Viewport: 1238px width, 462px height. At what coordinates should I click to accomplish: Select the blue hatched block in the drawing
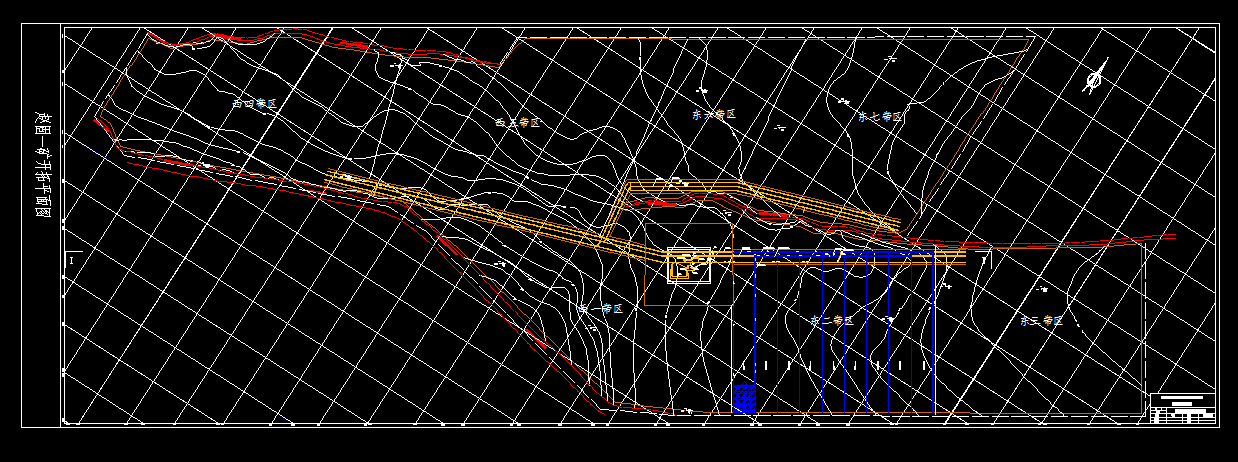[744, 399]
